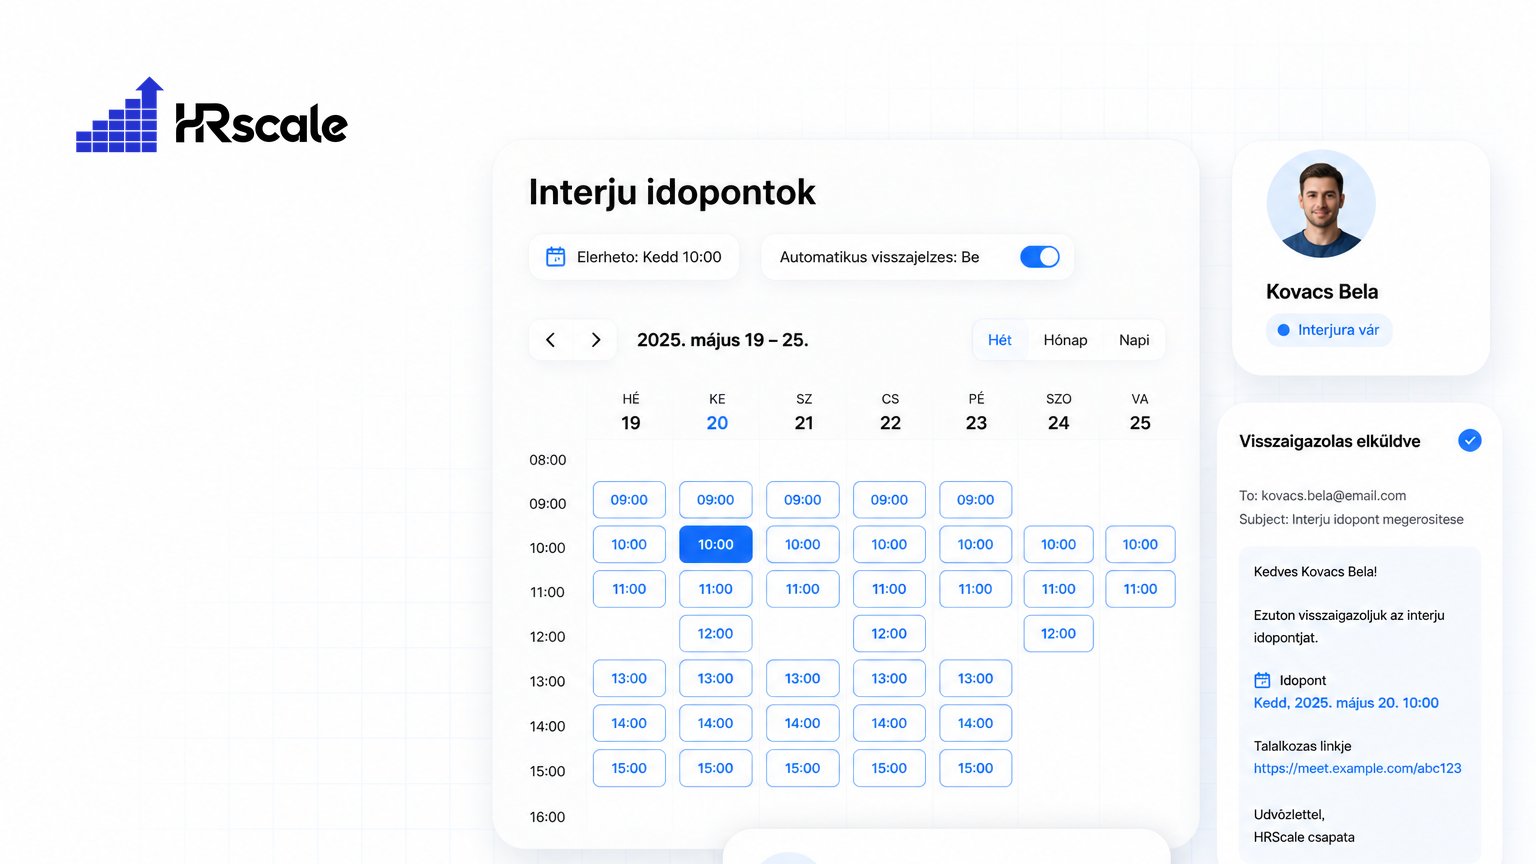
Task: Click the Kovacs Bela name
Action: (x=1322, y=292)
